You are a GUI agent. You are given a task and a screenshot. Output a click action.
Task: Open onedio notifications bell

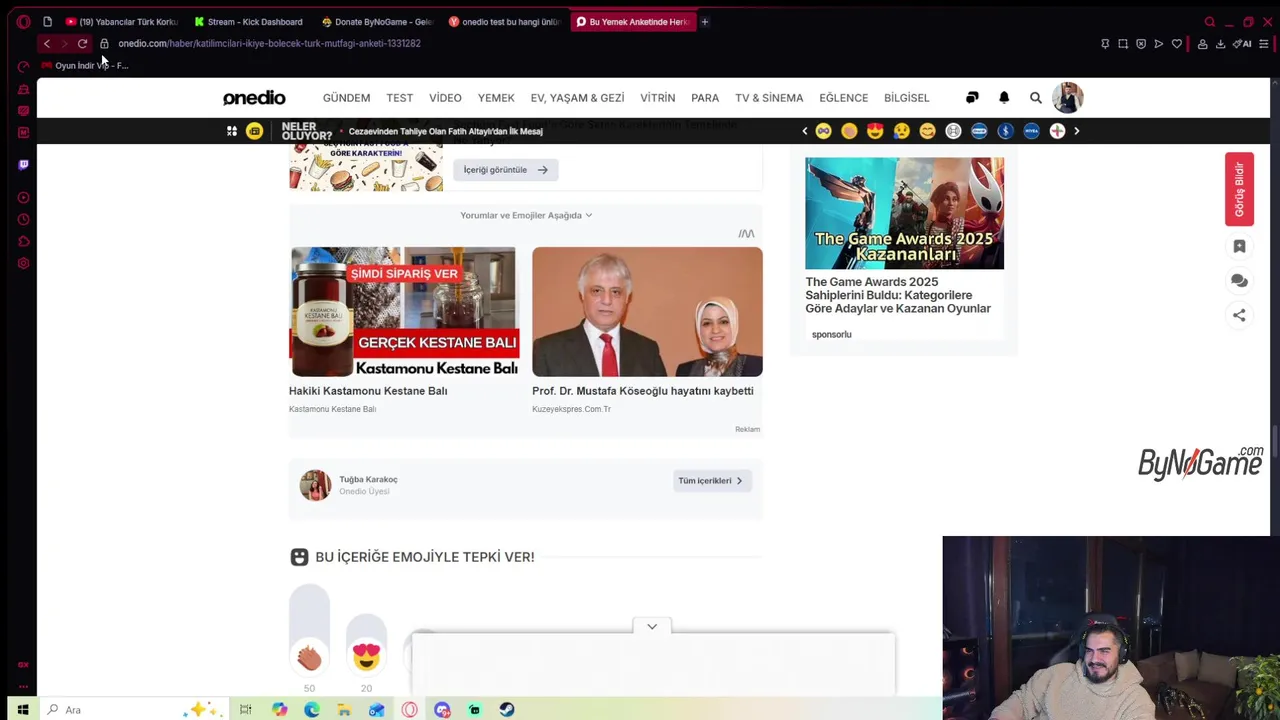(1004, 98)
